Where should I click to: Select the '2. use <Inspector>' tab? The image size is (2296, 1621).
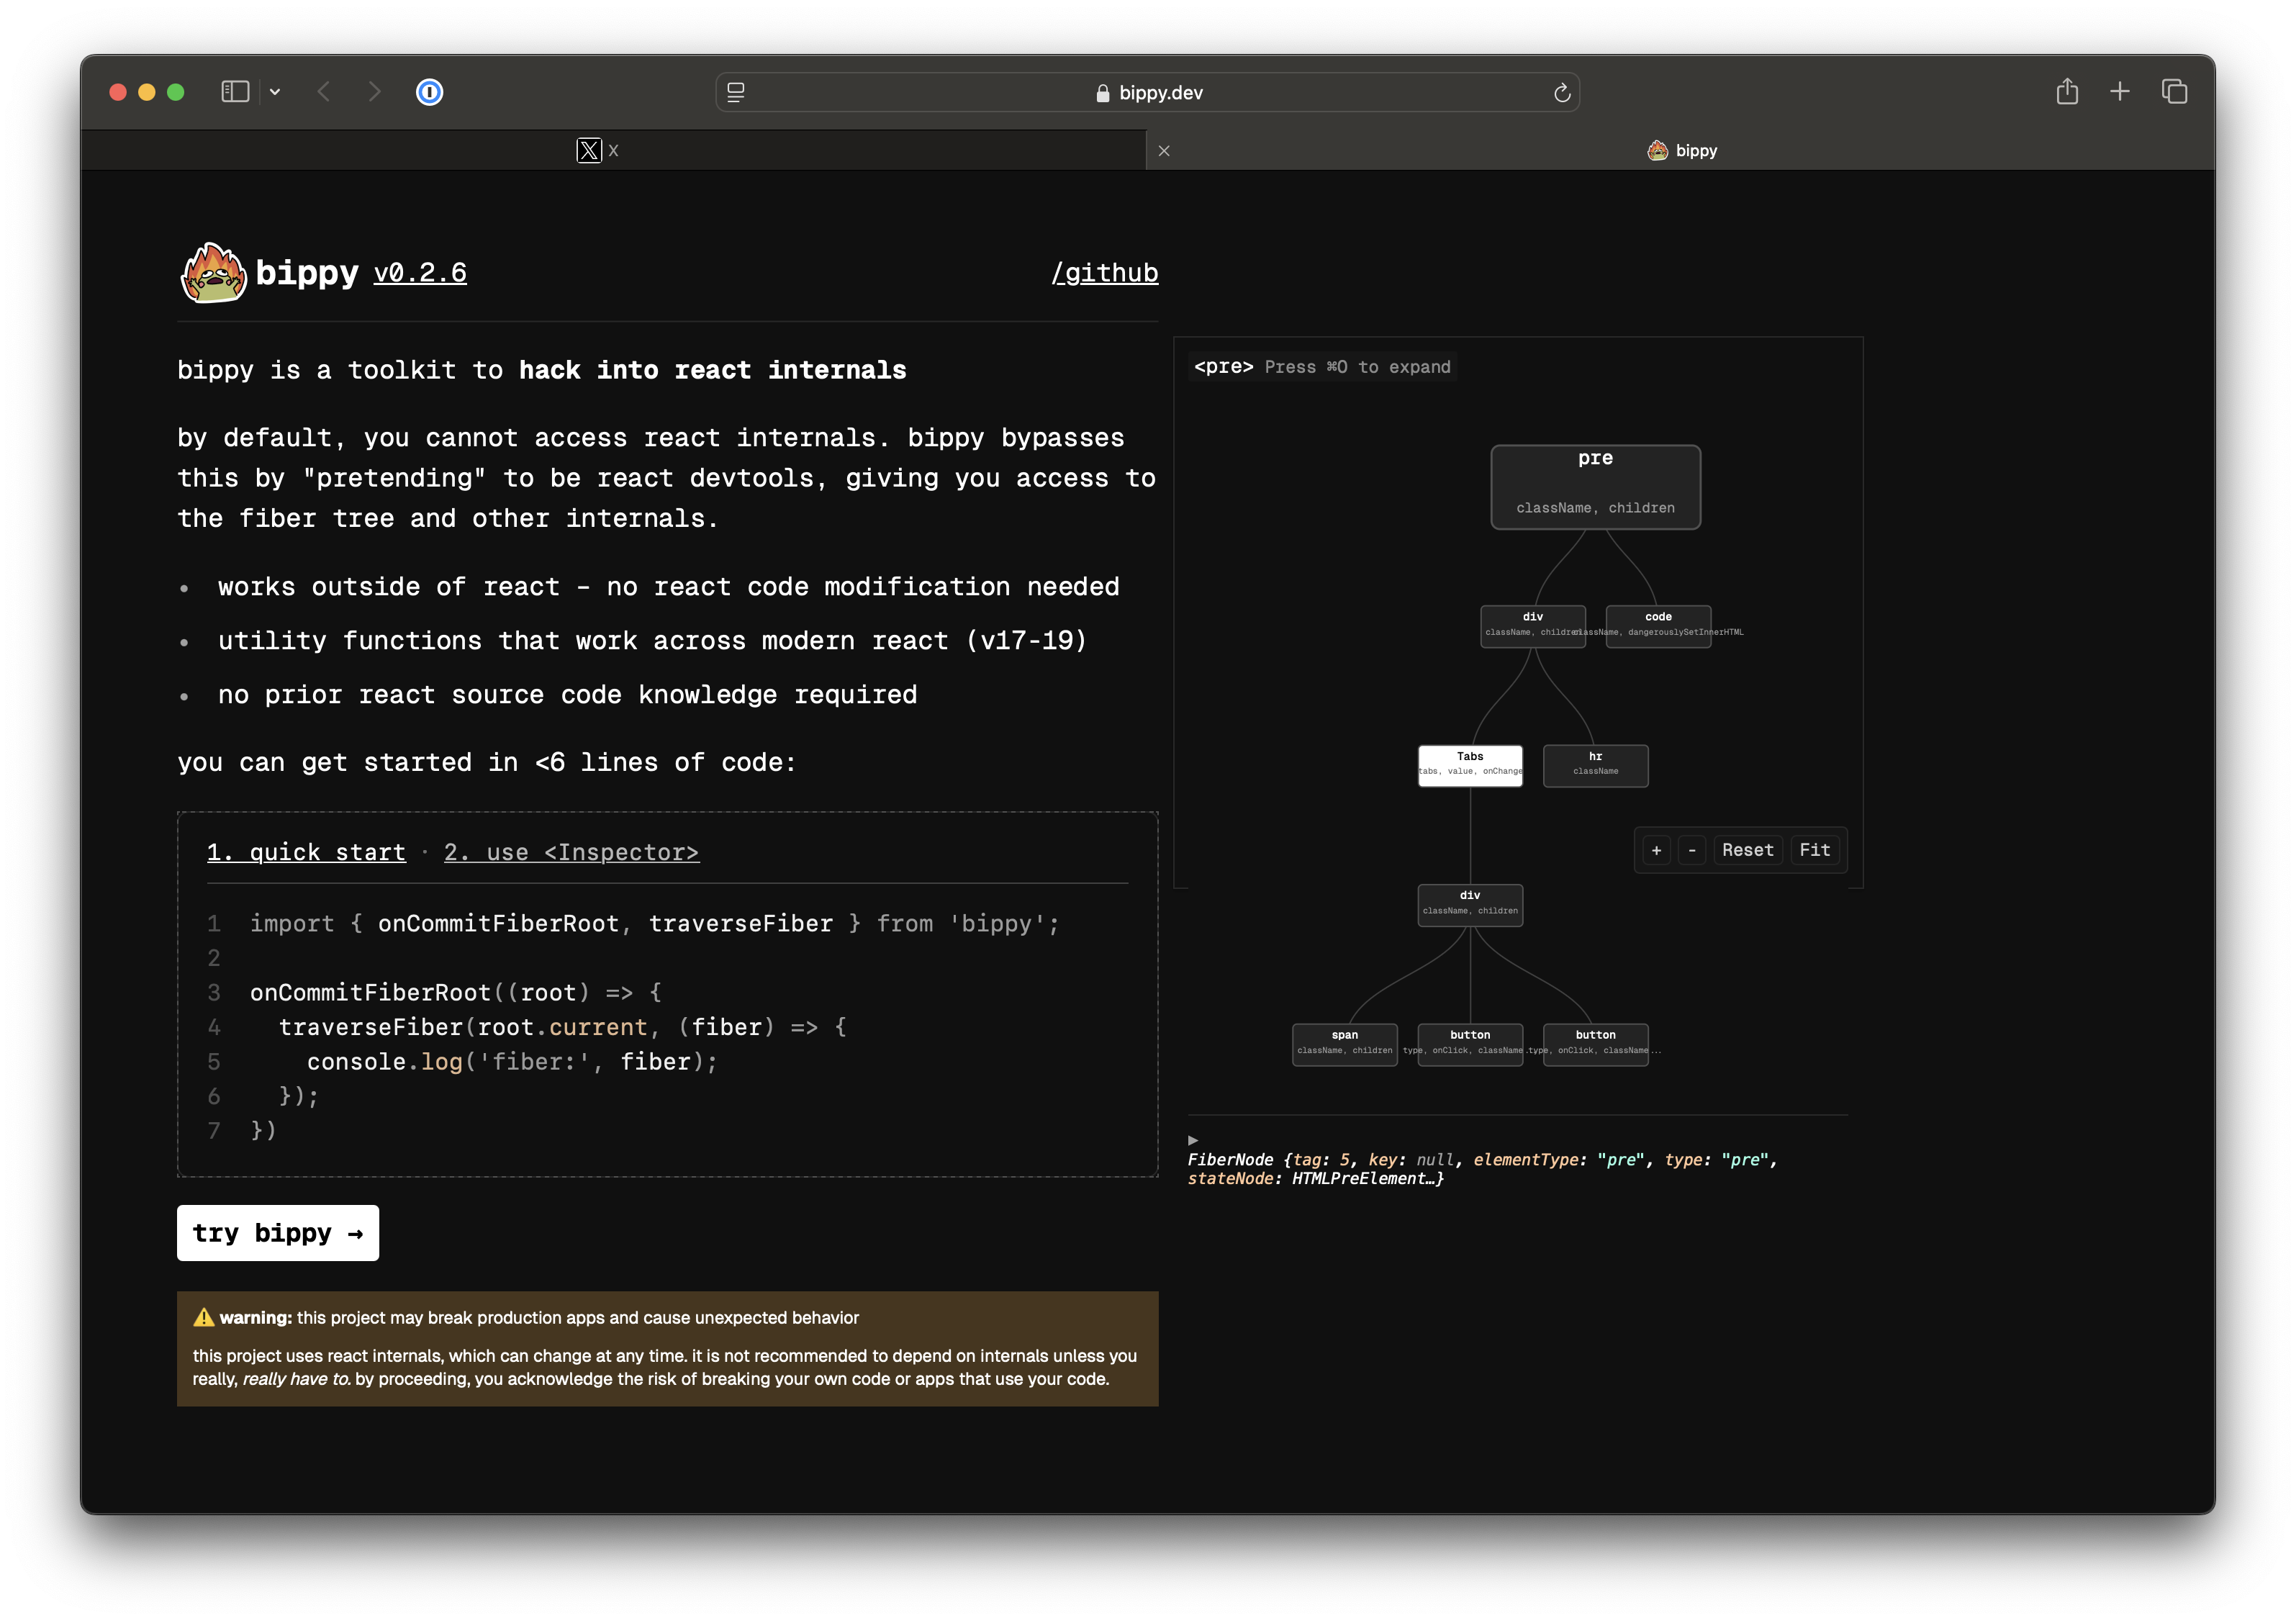coord(571,852)
